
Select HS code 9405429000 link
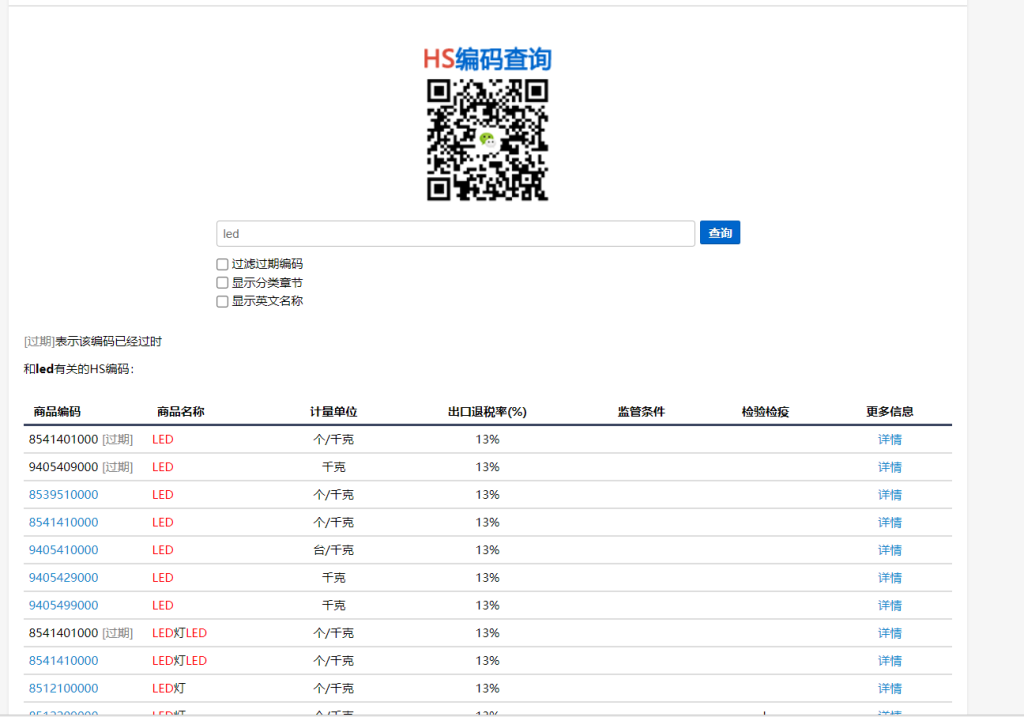click(63, 578)
